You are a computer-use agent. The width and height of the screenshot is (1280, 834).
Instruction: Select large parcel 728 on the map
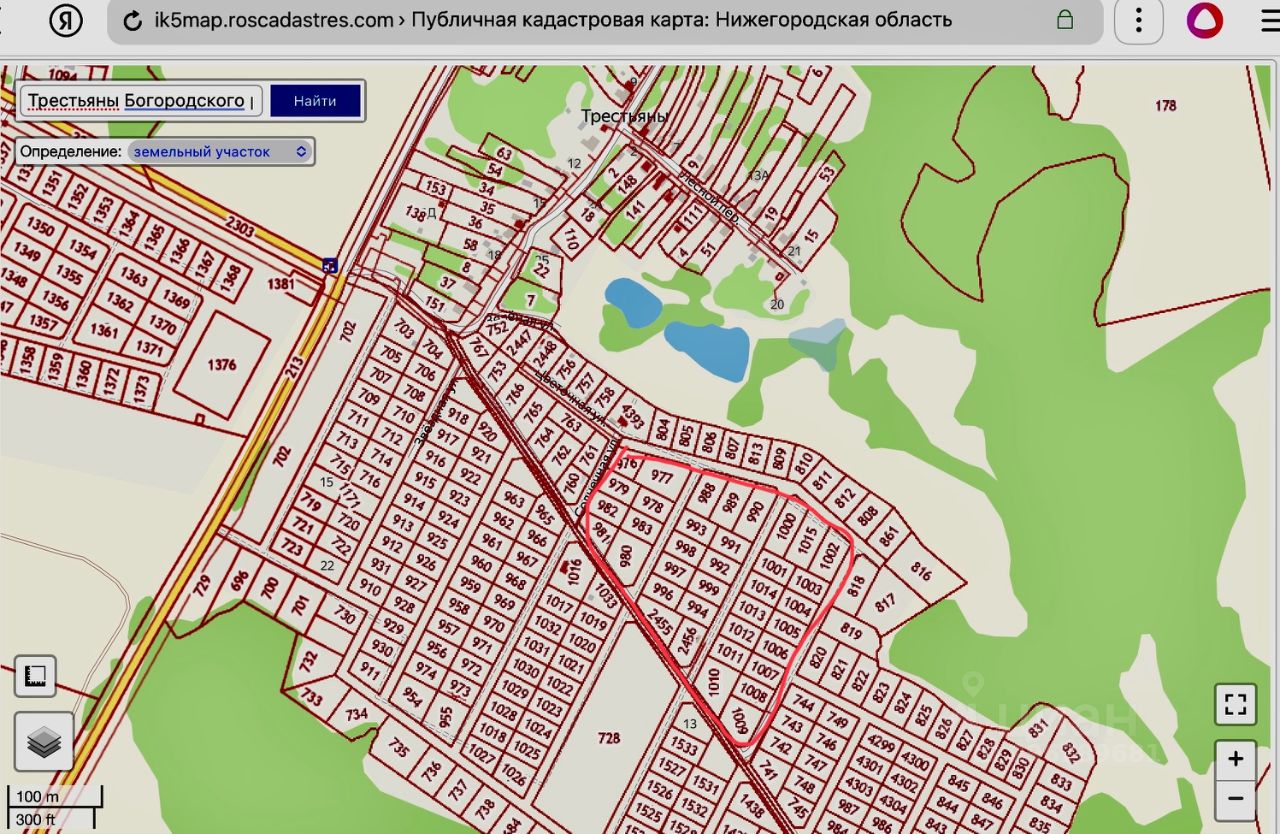608,738
